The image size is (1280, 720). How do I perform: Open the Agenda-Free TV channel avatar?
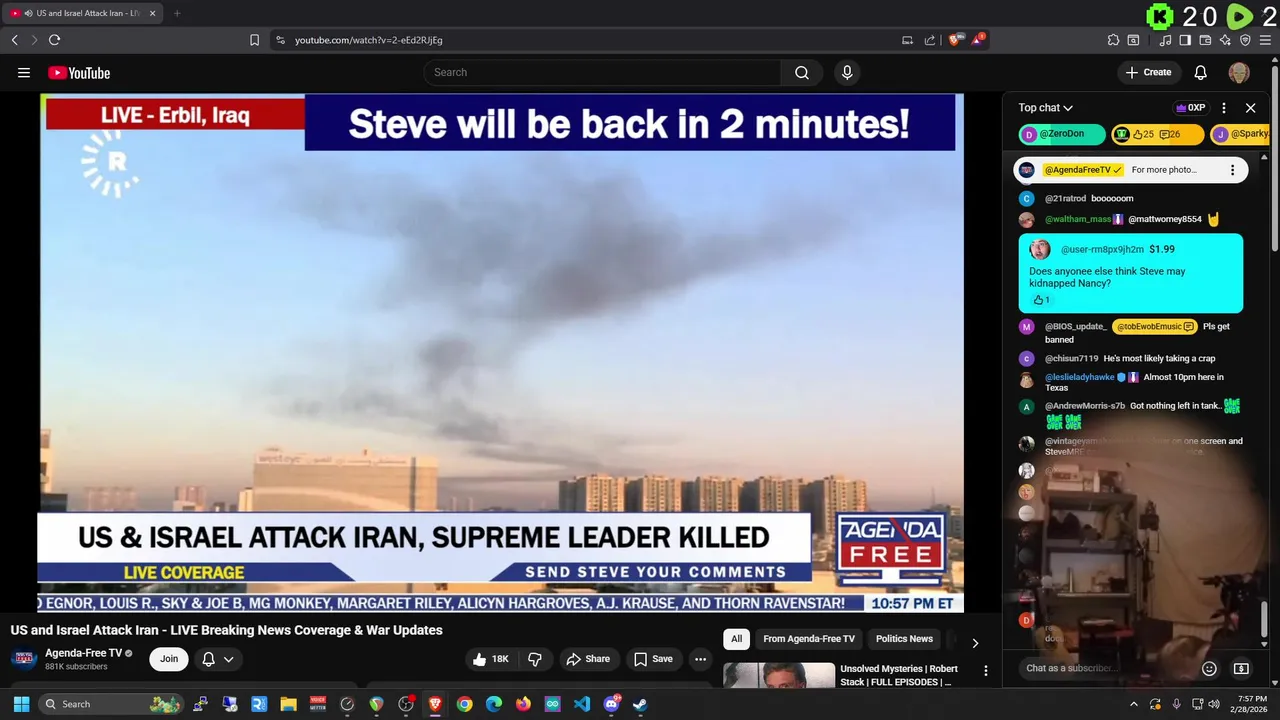pos(25,659)
